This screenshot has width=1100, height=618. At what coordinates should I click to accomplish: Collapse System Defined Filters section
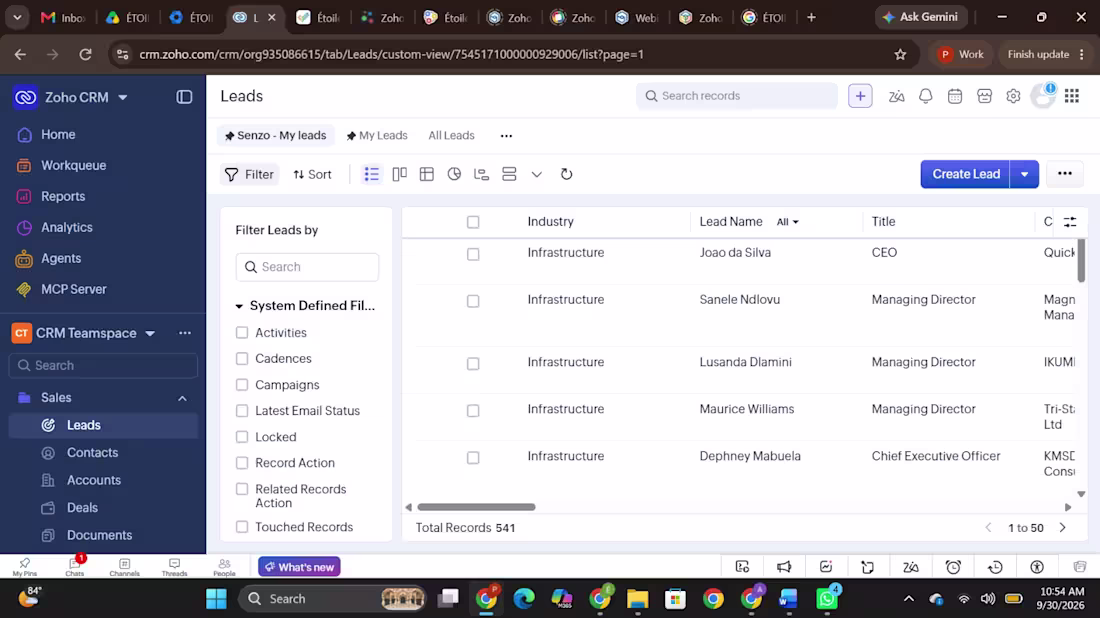[239, 306]
